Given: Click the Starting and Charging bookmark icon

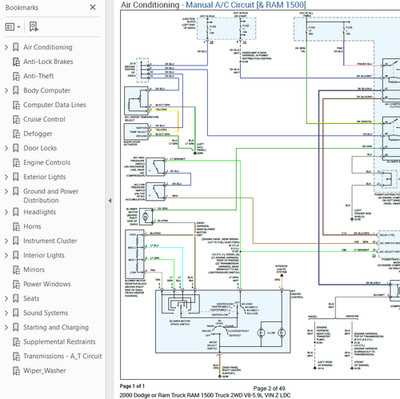Looking at the screenshot, I should click(x=16, y=327).
